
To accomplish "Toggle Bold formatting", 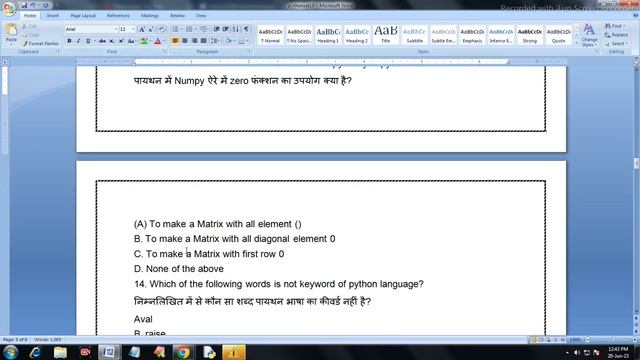I will point(69,41).
